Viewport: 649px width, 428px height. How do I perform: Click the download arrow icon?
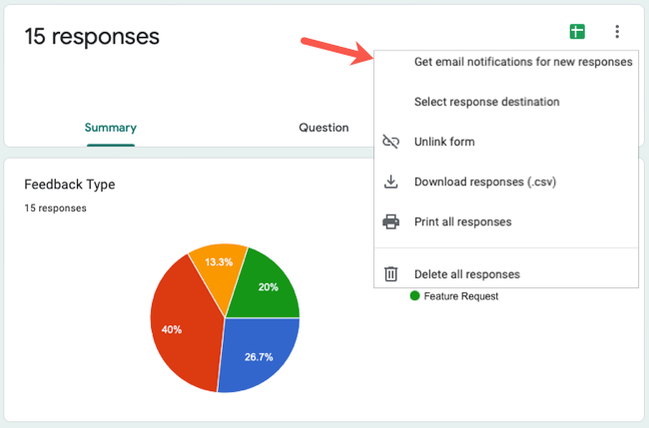391,182
